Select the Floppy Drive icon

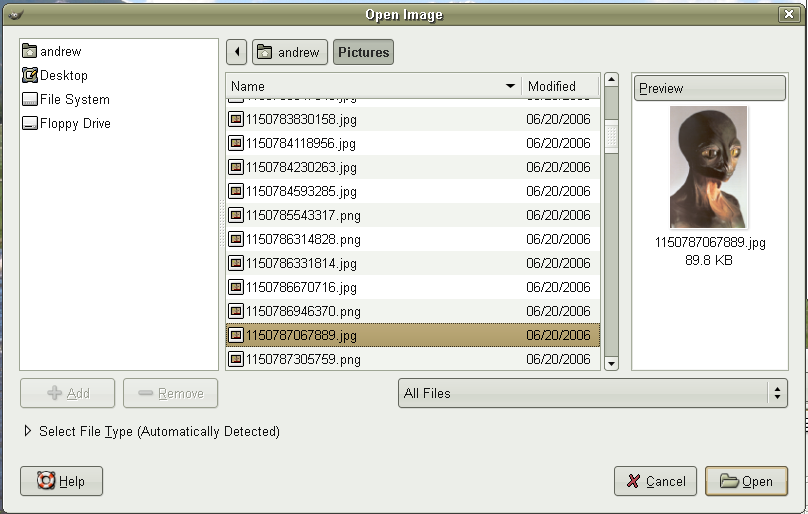[30, 123]
